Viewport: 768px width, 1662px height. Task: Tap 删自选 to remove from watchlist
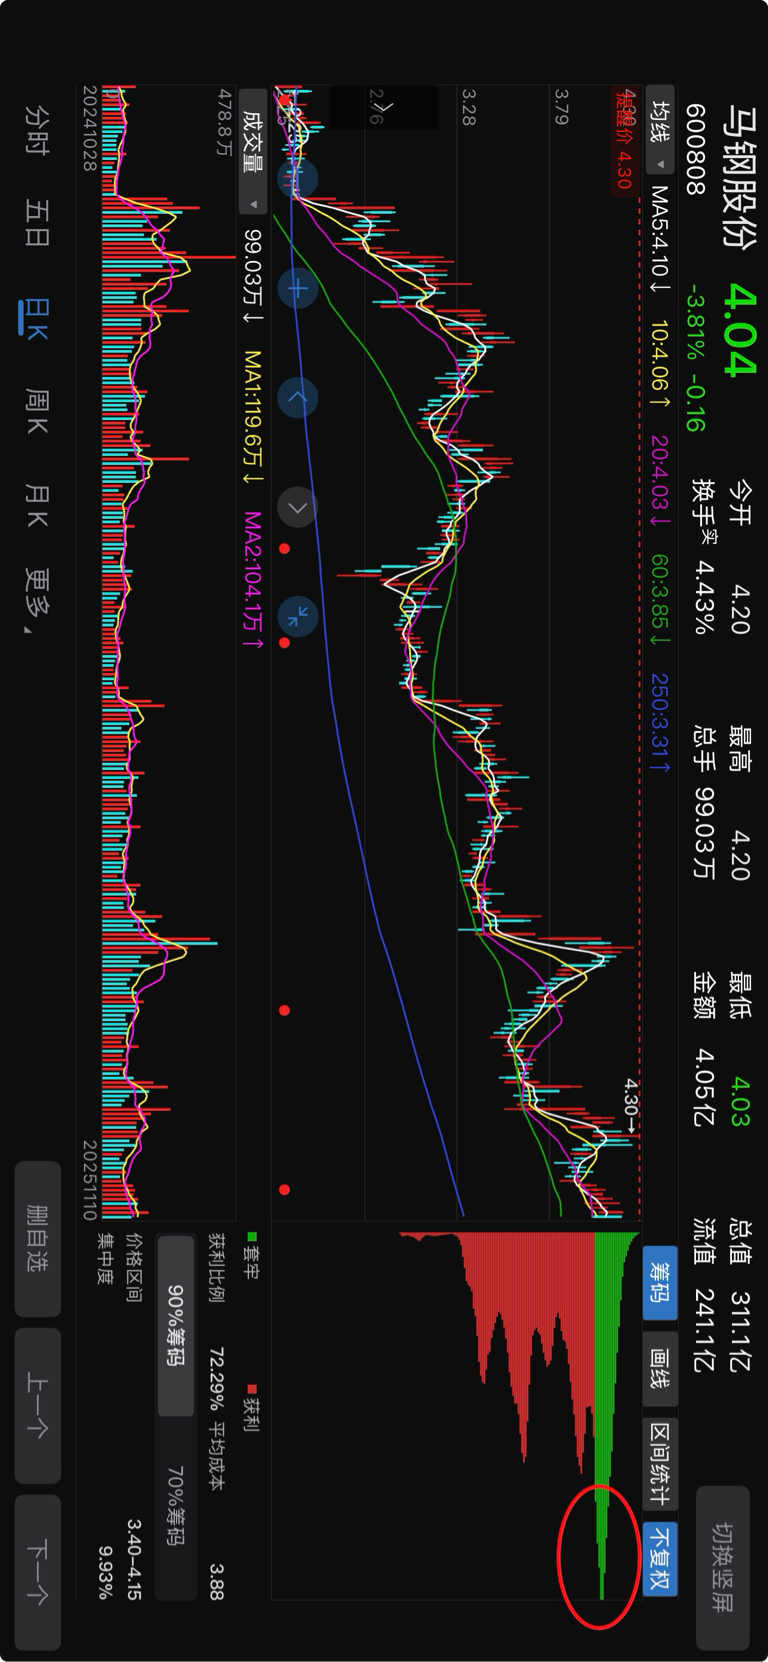(38, 1239)
